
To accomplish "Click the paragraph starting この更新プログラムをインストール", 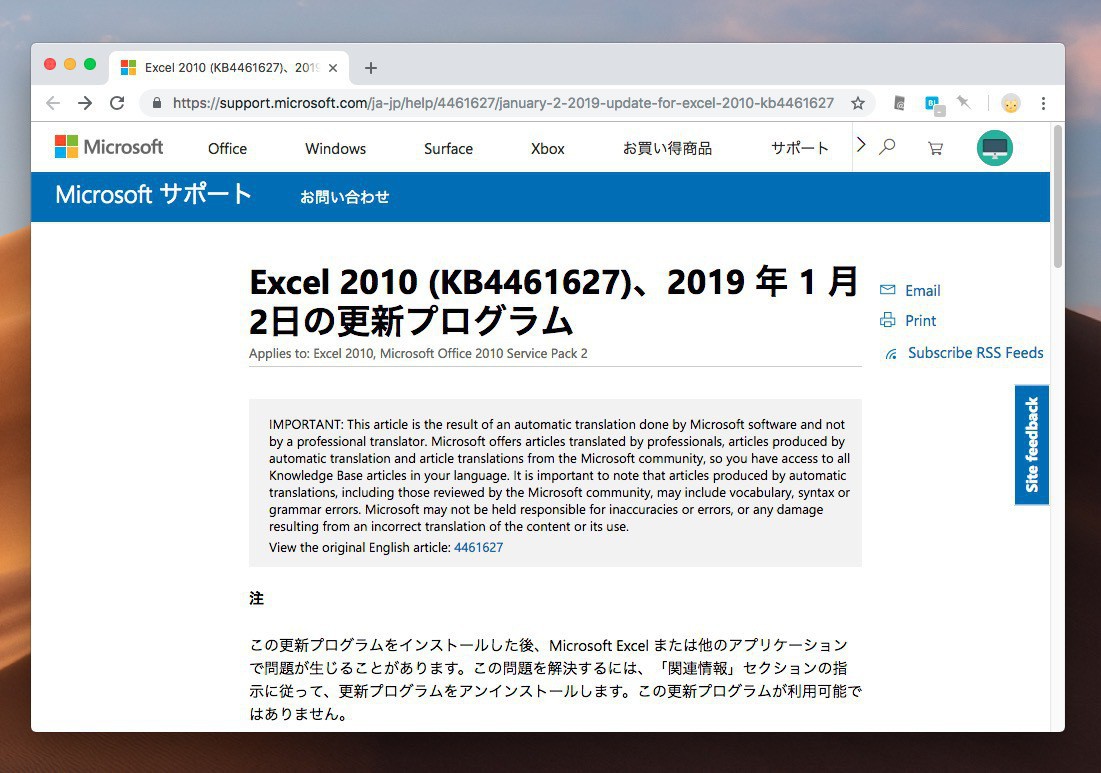I will pyautogui.click(x=555, y=680).
